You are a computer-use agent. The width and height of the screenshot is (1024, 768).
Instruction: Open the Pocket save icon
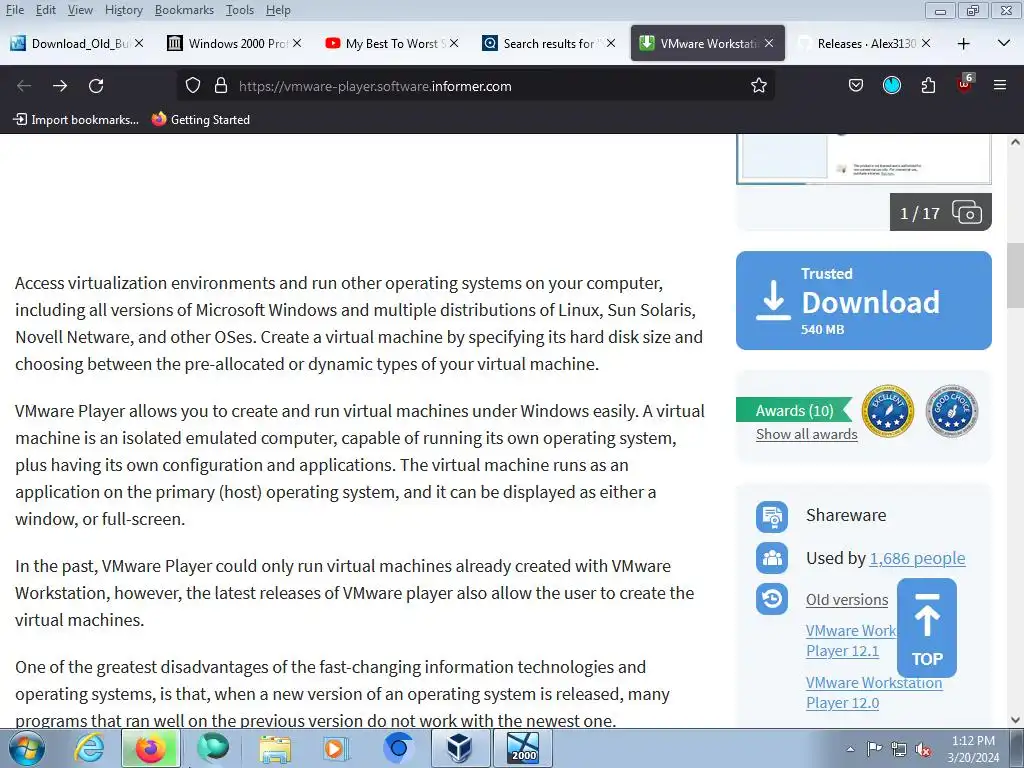[856, 86]
